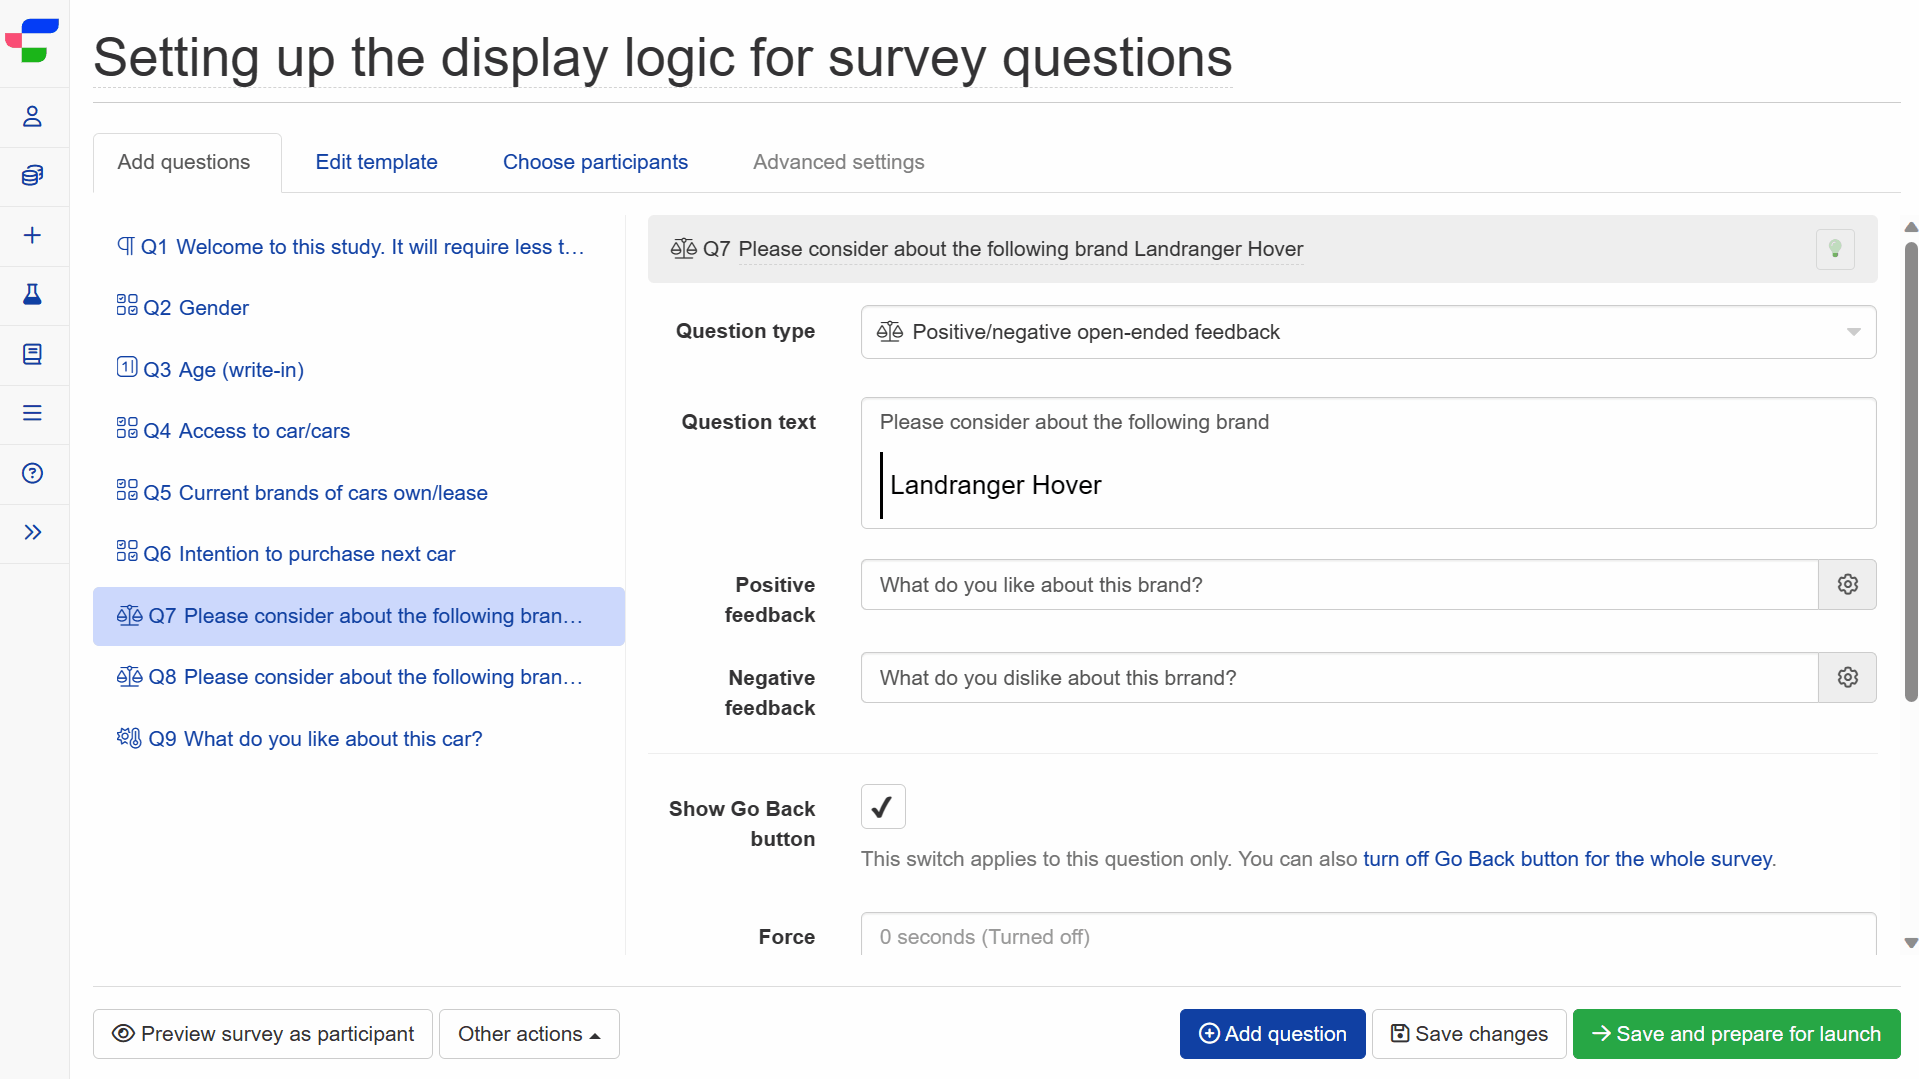Click the icon beside Q9
This screenshot has height=1079, width=1919.
(x=129, y=738)
